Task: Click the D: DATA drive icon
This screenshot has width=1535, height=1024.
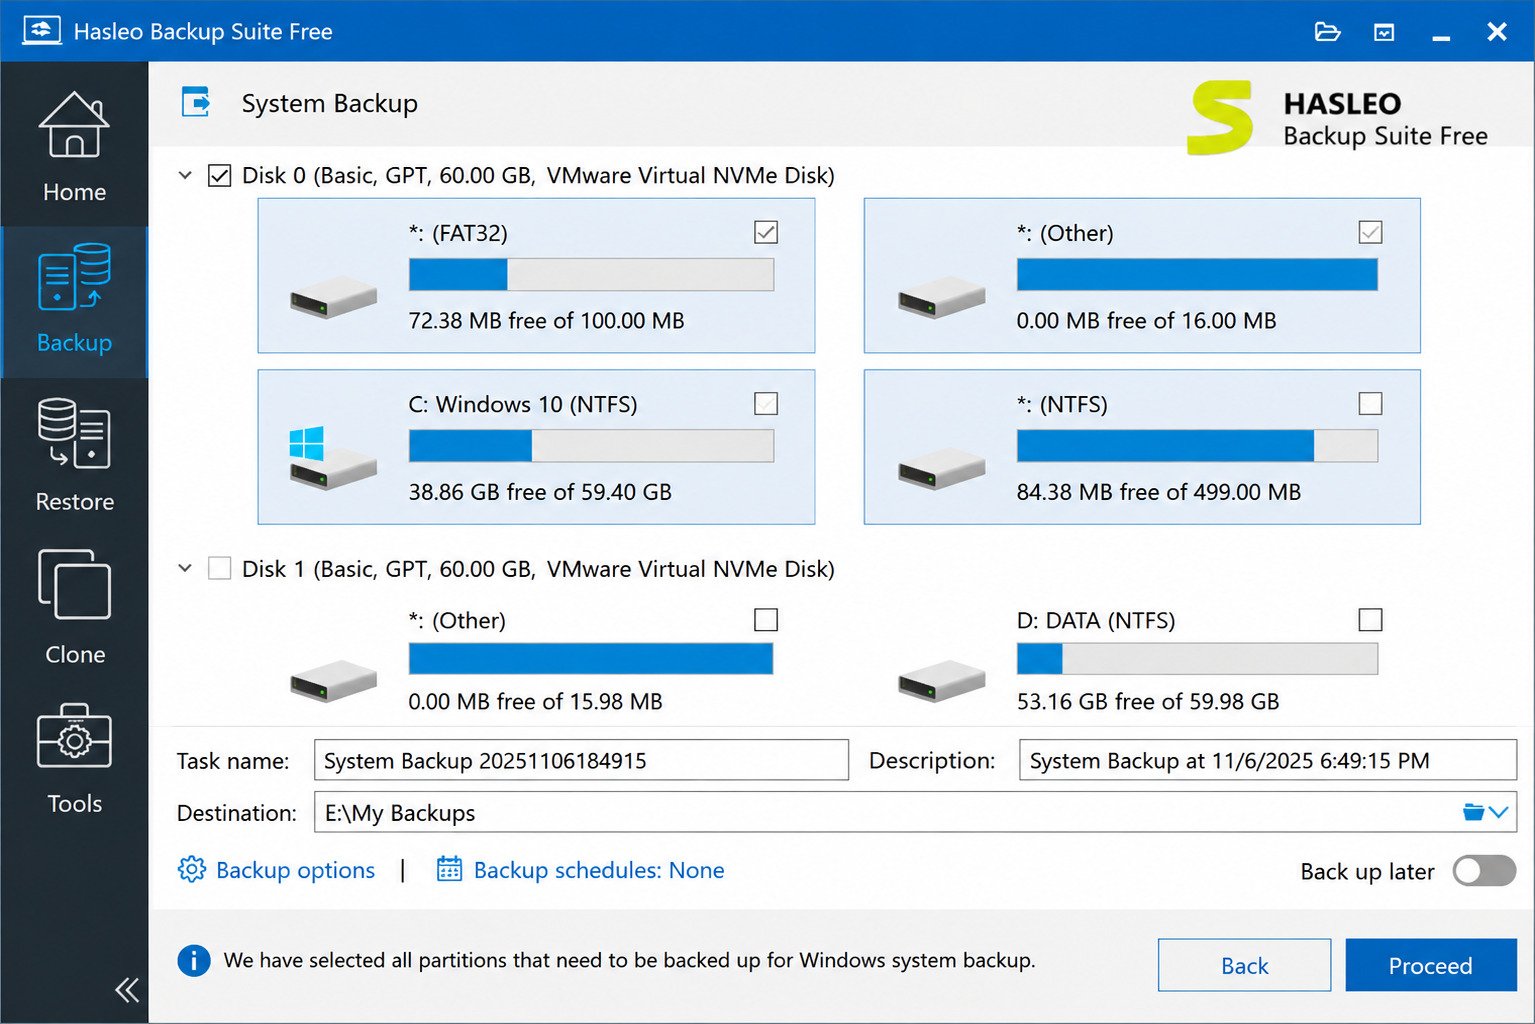Action: [x=941, y=680]
